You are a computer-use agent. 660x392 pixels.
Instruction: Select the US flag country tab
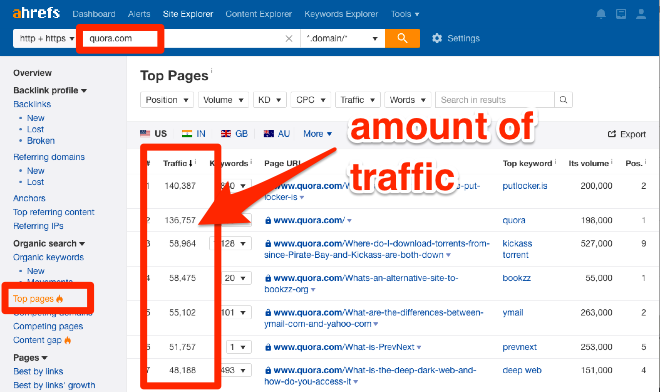(x=153, y=134)
